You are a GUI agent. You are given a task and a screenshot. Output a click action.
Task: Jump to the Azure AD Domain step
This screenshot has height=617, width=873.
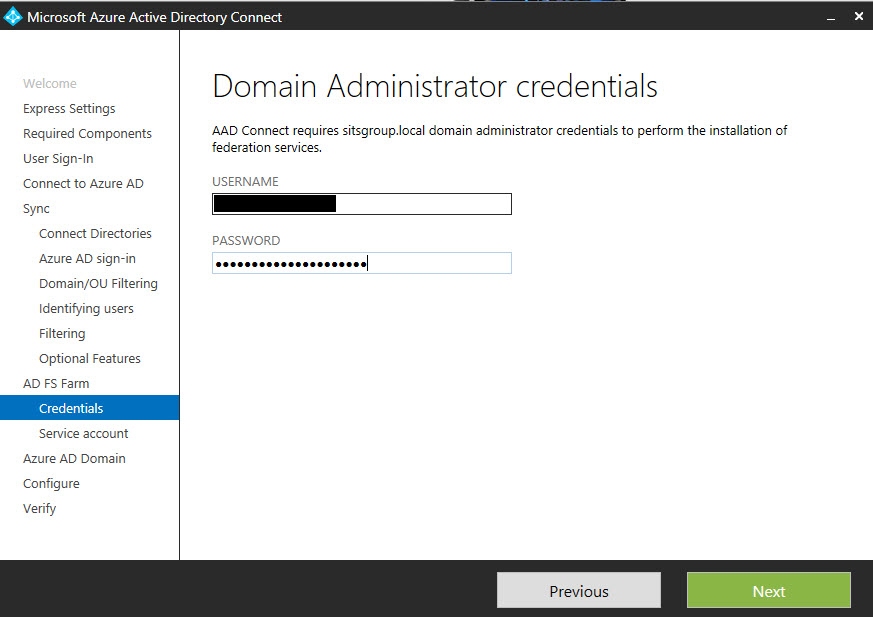[74, 459]
